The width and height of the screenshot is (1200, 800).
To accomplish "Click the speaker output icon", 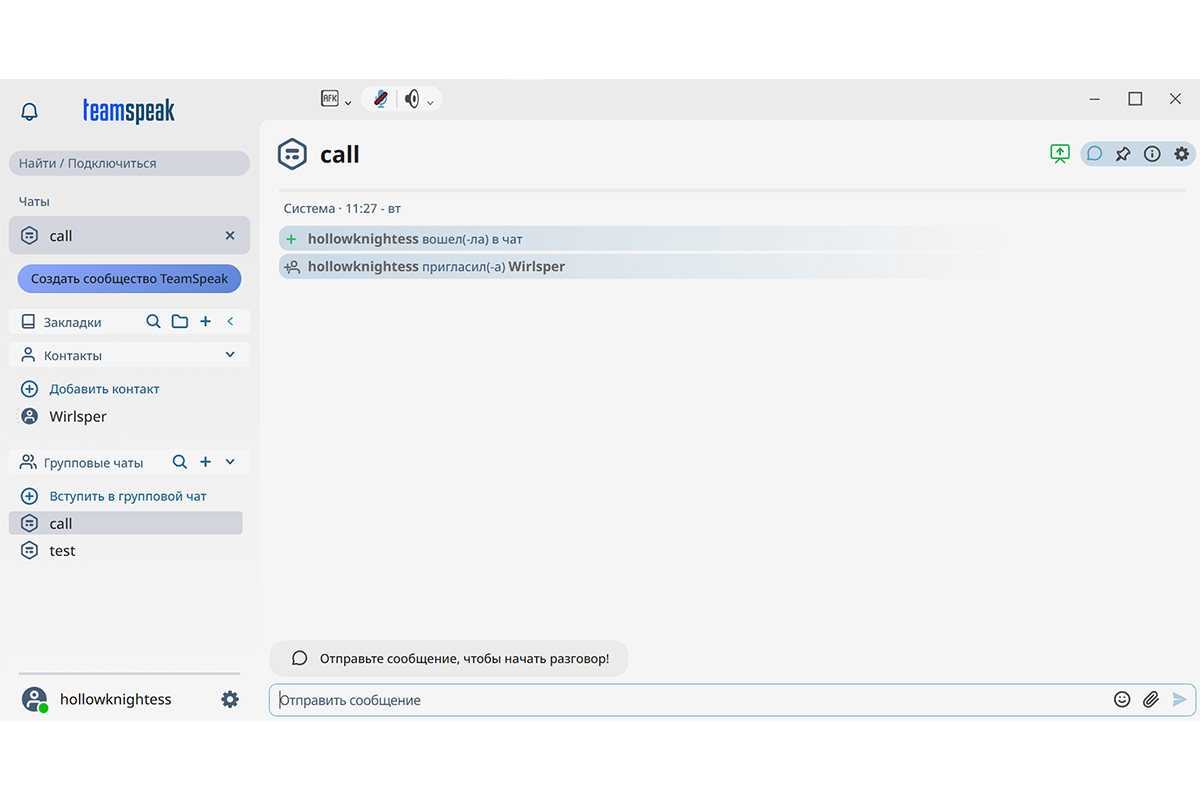I will click(x=414, y=98).
